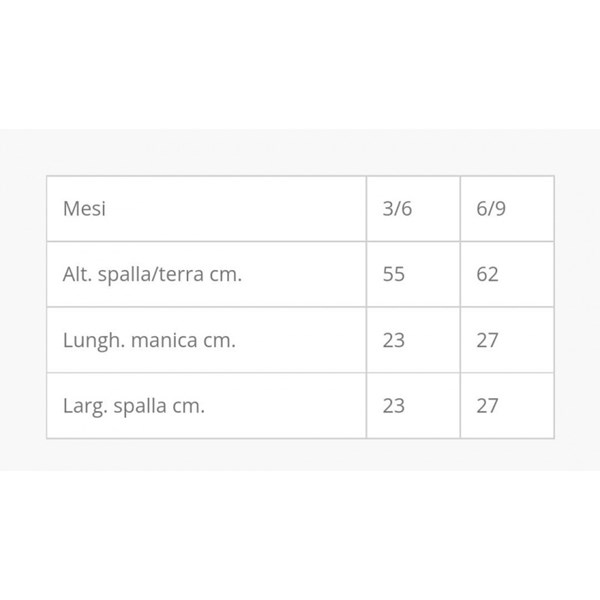Select value 55 for shoulder-to-ground height
This screenshot has width=600, height=600.
(x=394, y=274)
